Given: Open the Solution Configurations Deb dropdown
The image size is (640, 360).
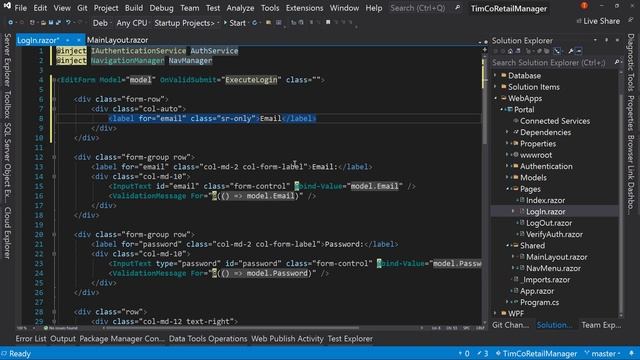Looking at the screenshot, I should [x=101, y=23].
